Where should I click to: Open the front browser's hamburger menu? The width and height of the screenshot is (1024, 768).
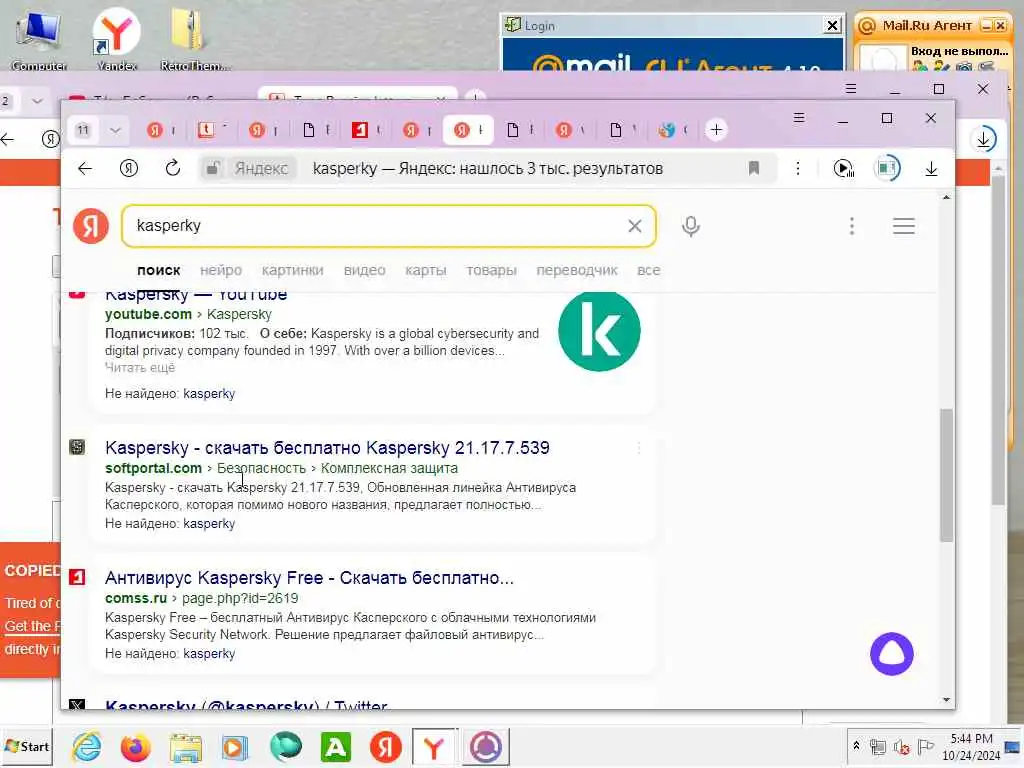point(799,118)
